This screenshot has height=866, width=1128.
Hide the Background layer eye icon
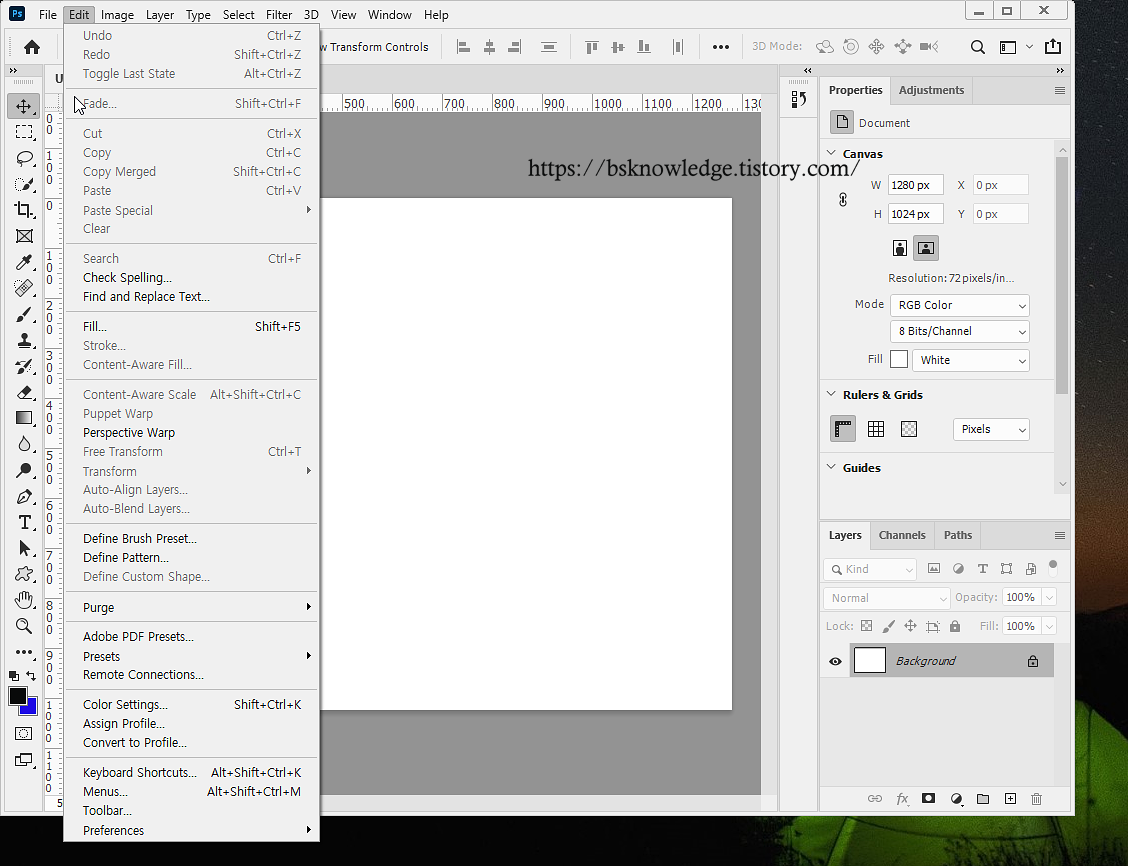pos(835,661)
